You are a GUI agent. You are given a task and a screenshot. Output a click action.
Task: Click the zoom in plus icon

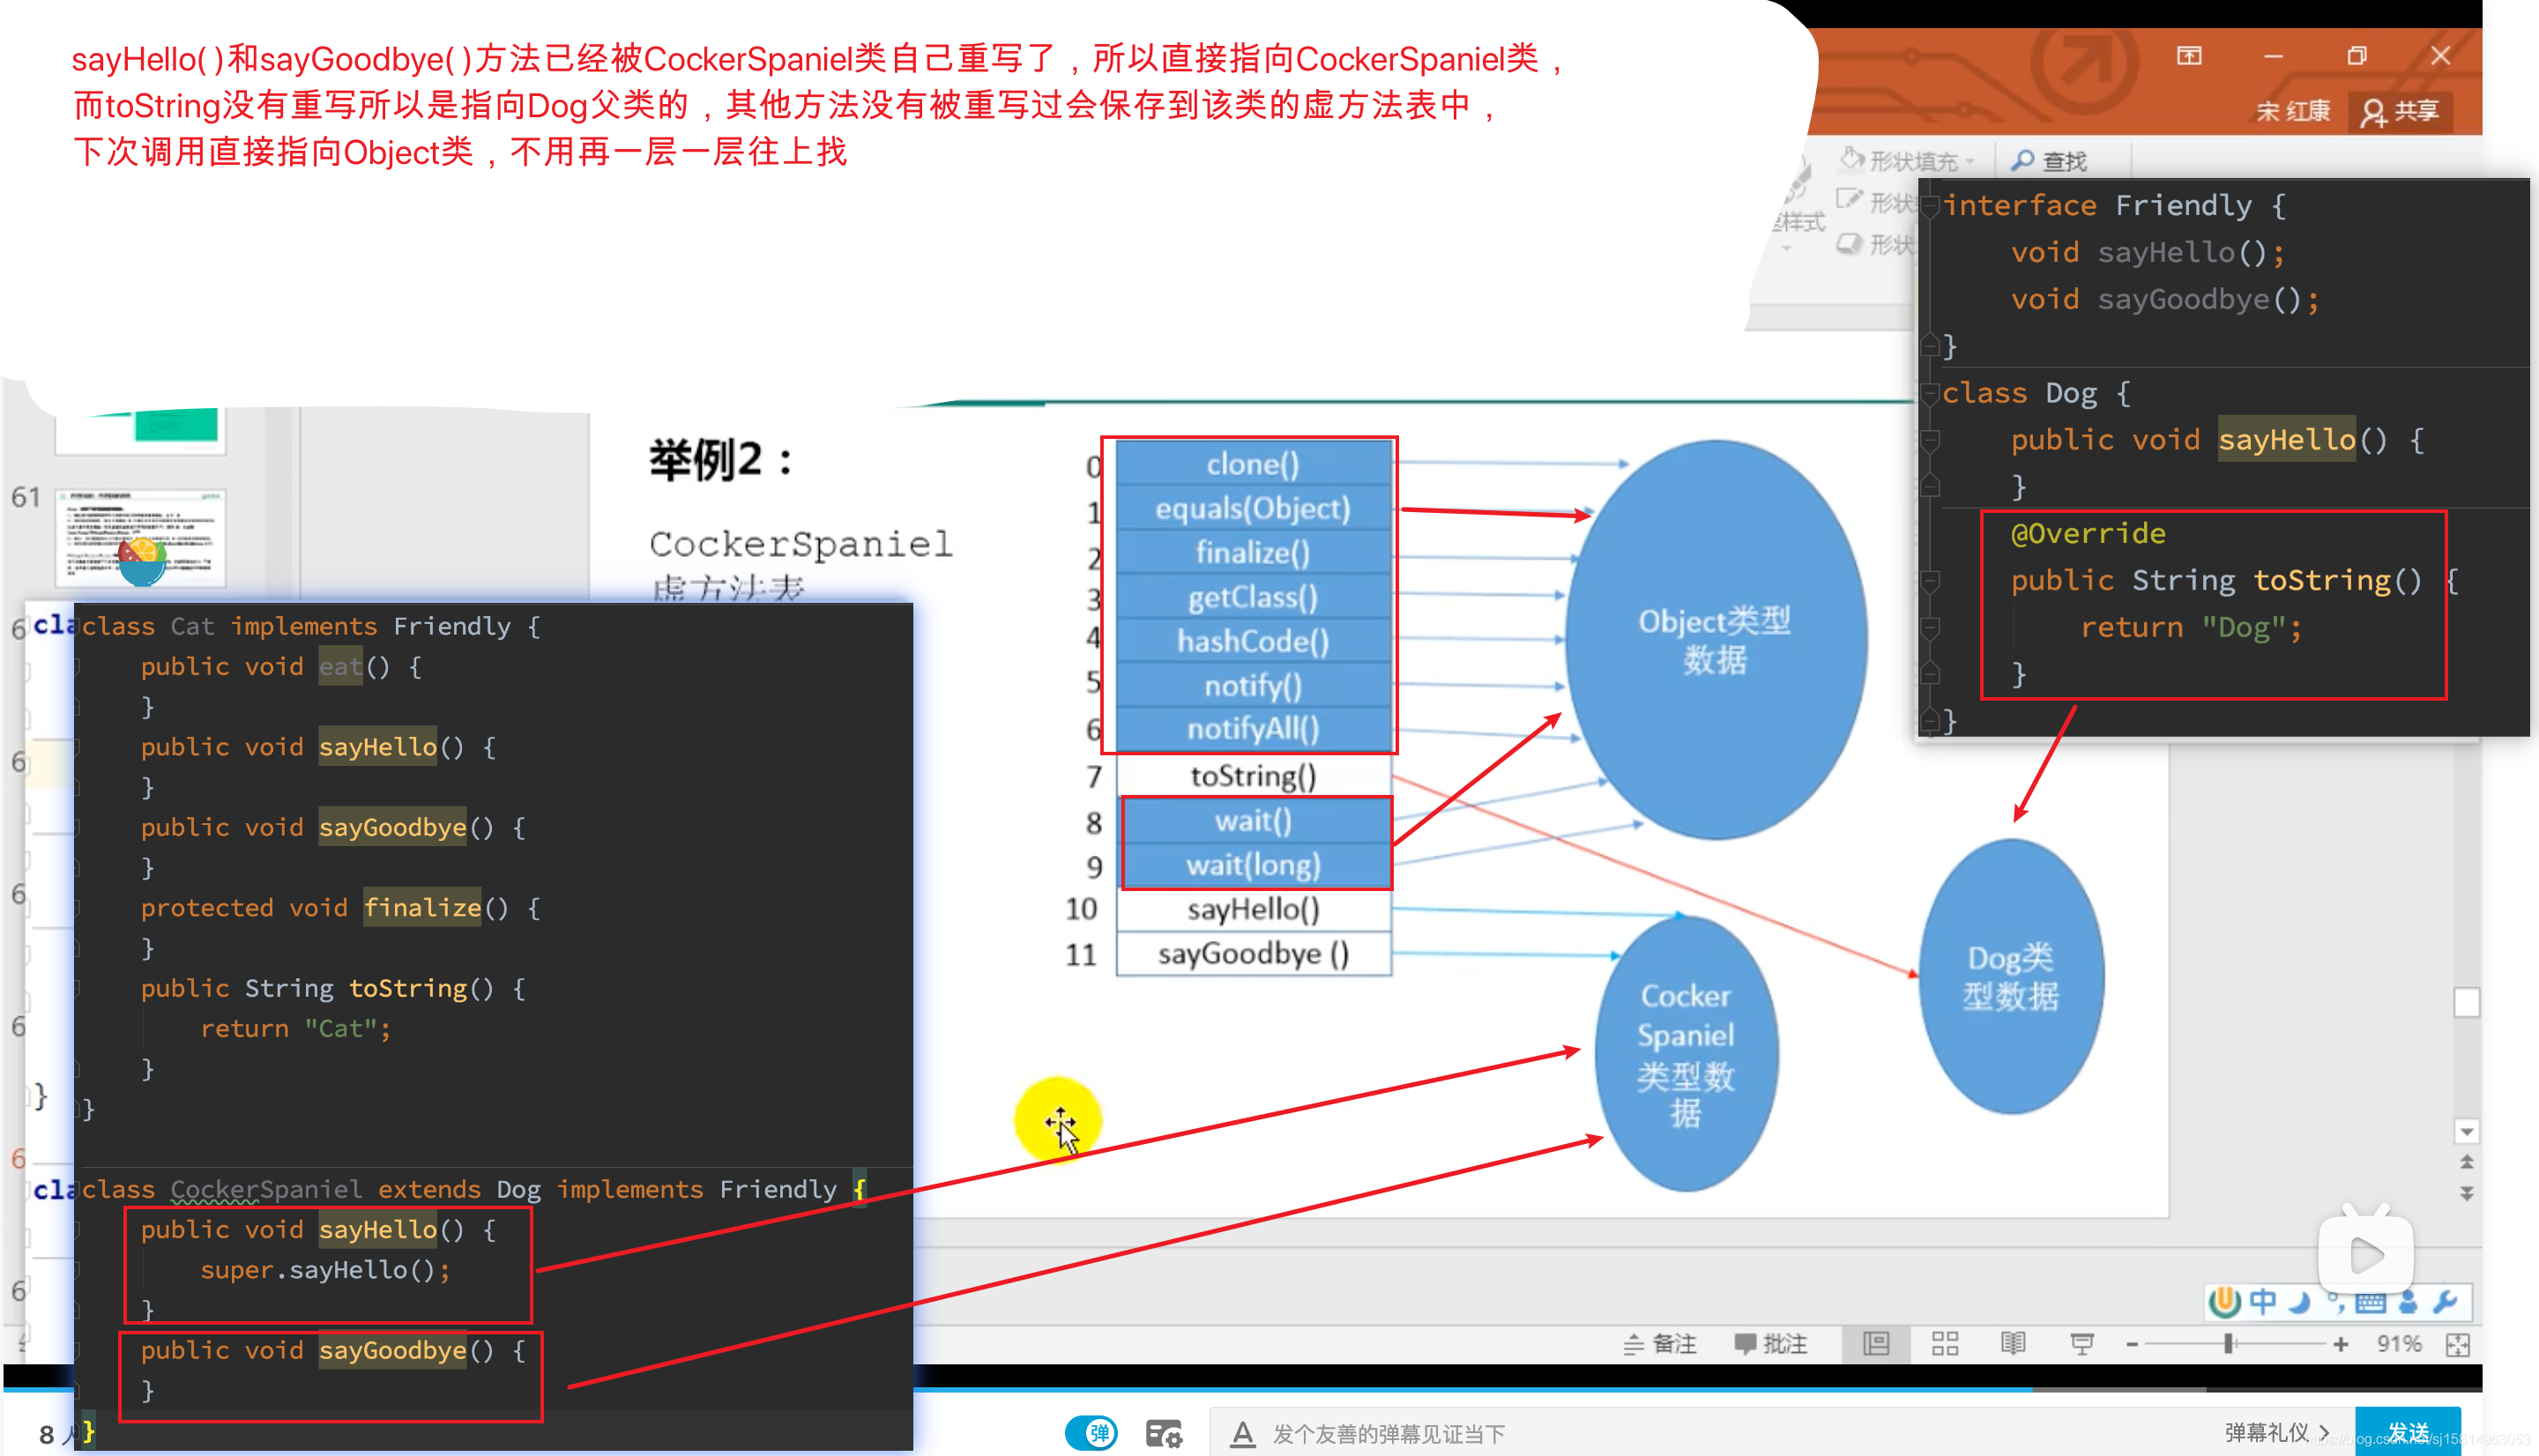pos(2340,1344)
